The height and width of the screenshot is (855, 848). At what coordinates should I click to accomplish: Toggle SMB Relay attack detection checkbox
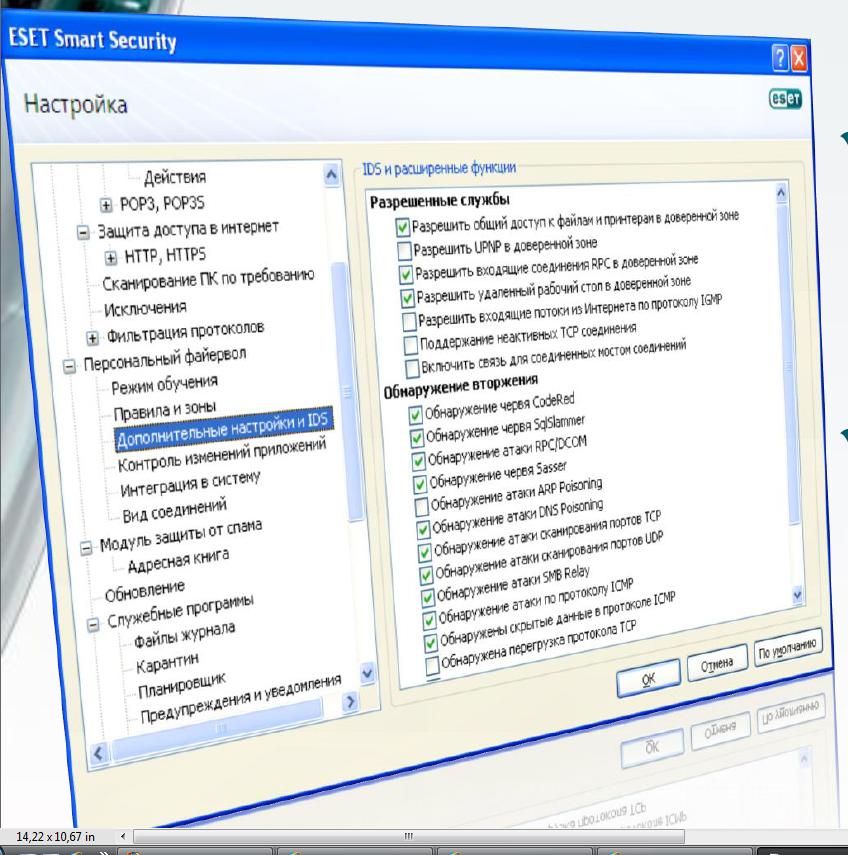[x=428, y=598]
